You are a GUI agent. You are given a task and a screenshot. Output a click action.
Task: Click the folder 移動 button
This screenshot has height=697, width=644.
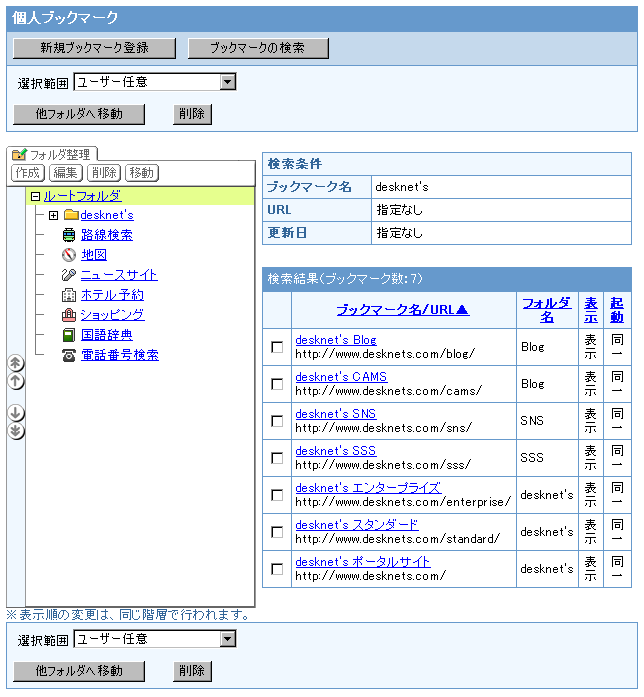coord(142,172)
